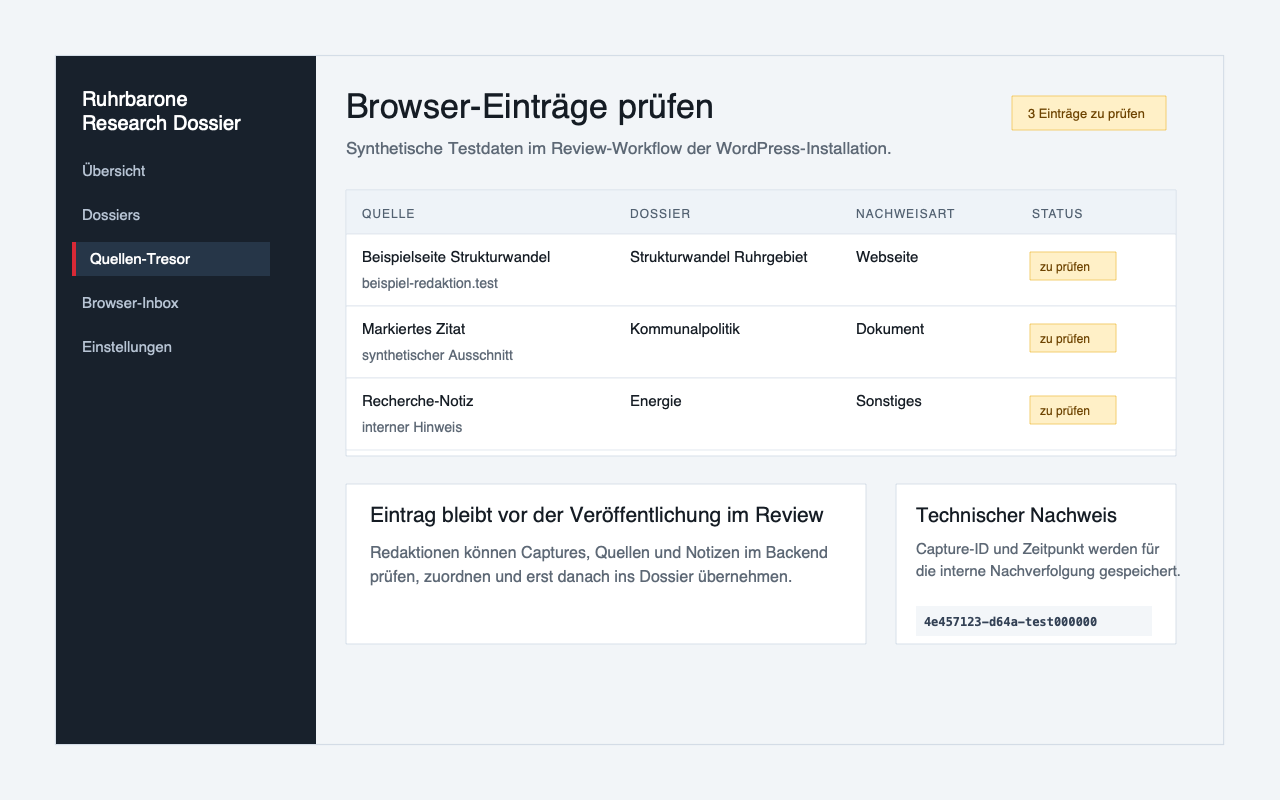
Task: Click the Dossier column header
Action: coord(660,214)
